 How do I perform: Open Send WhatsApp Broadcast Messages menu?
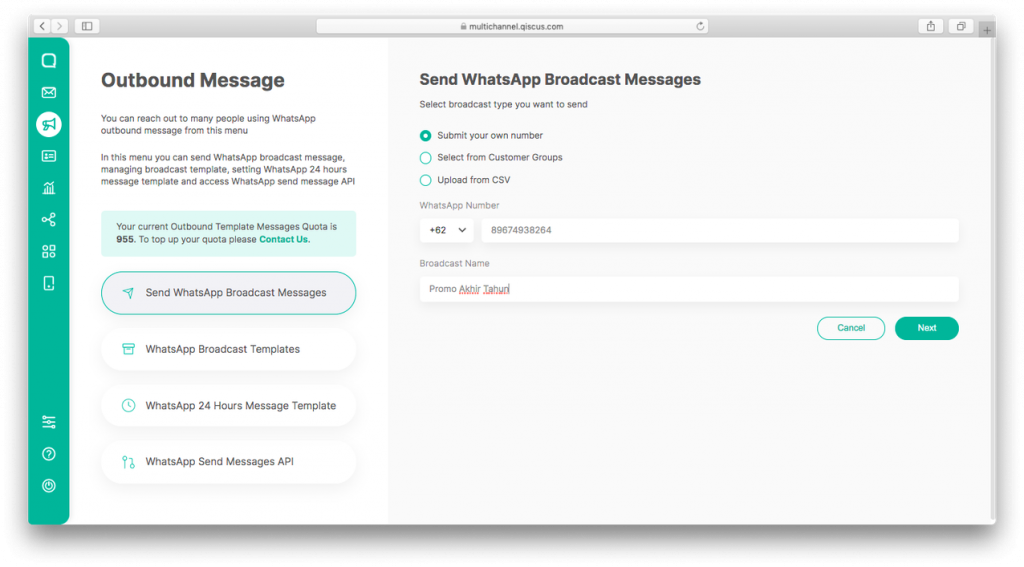pyautogui.click(x=229, y=293)
